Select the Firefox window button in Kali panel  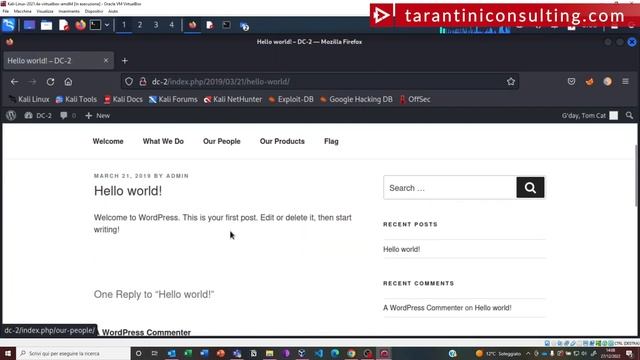192,25
